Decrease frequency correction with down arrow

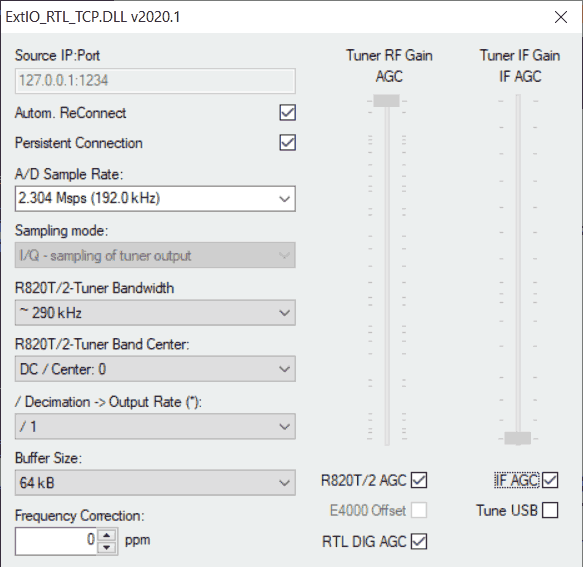[107, 547]
